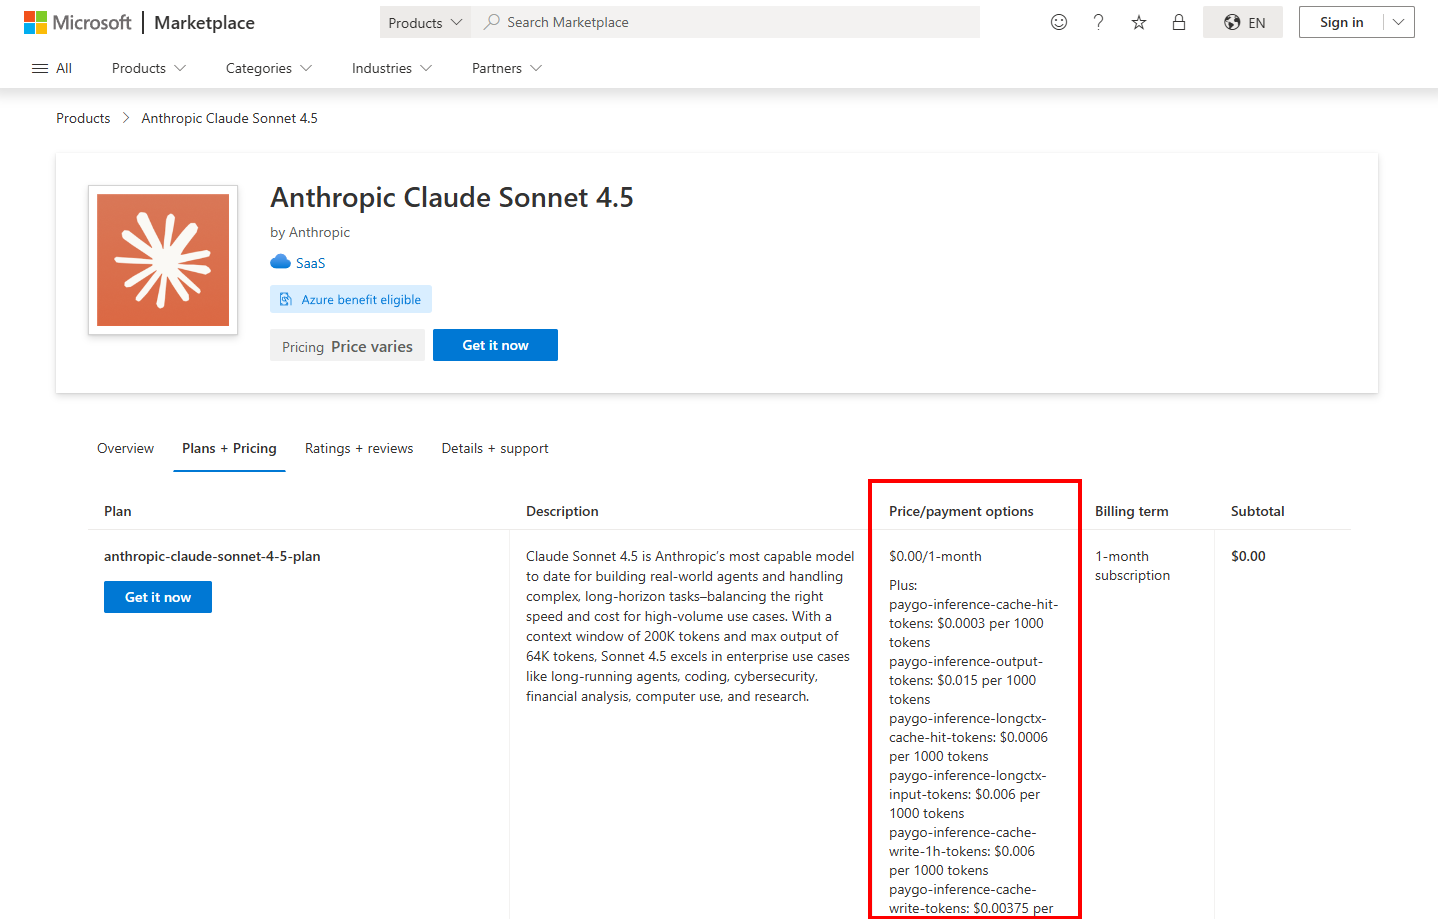Screen dimensions: 1438x919
Task: Click Get it now for anthropic-claude-sonnet-4-5-plan
Action: (x=158, y=597)
